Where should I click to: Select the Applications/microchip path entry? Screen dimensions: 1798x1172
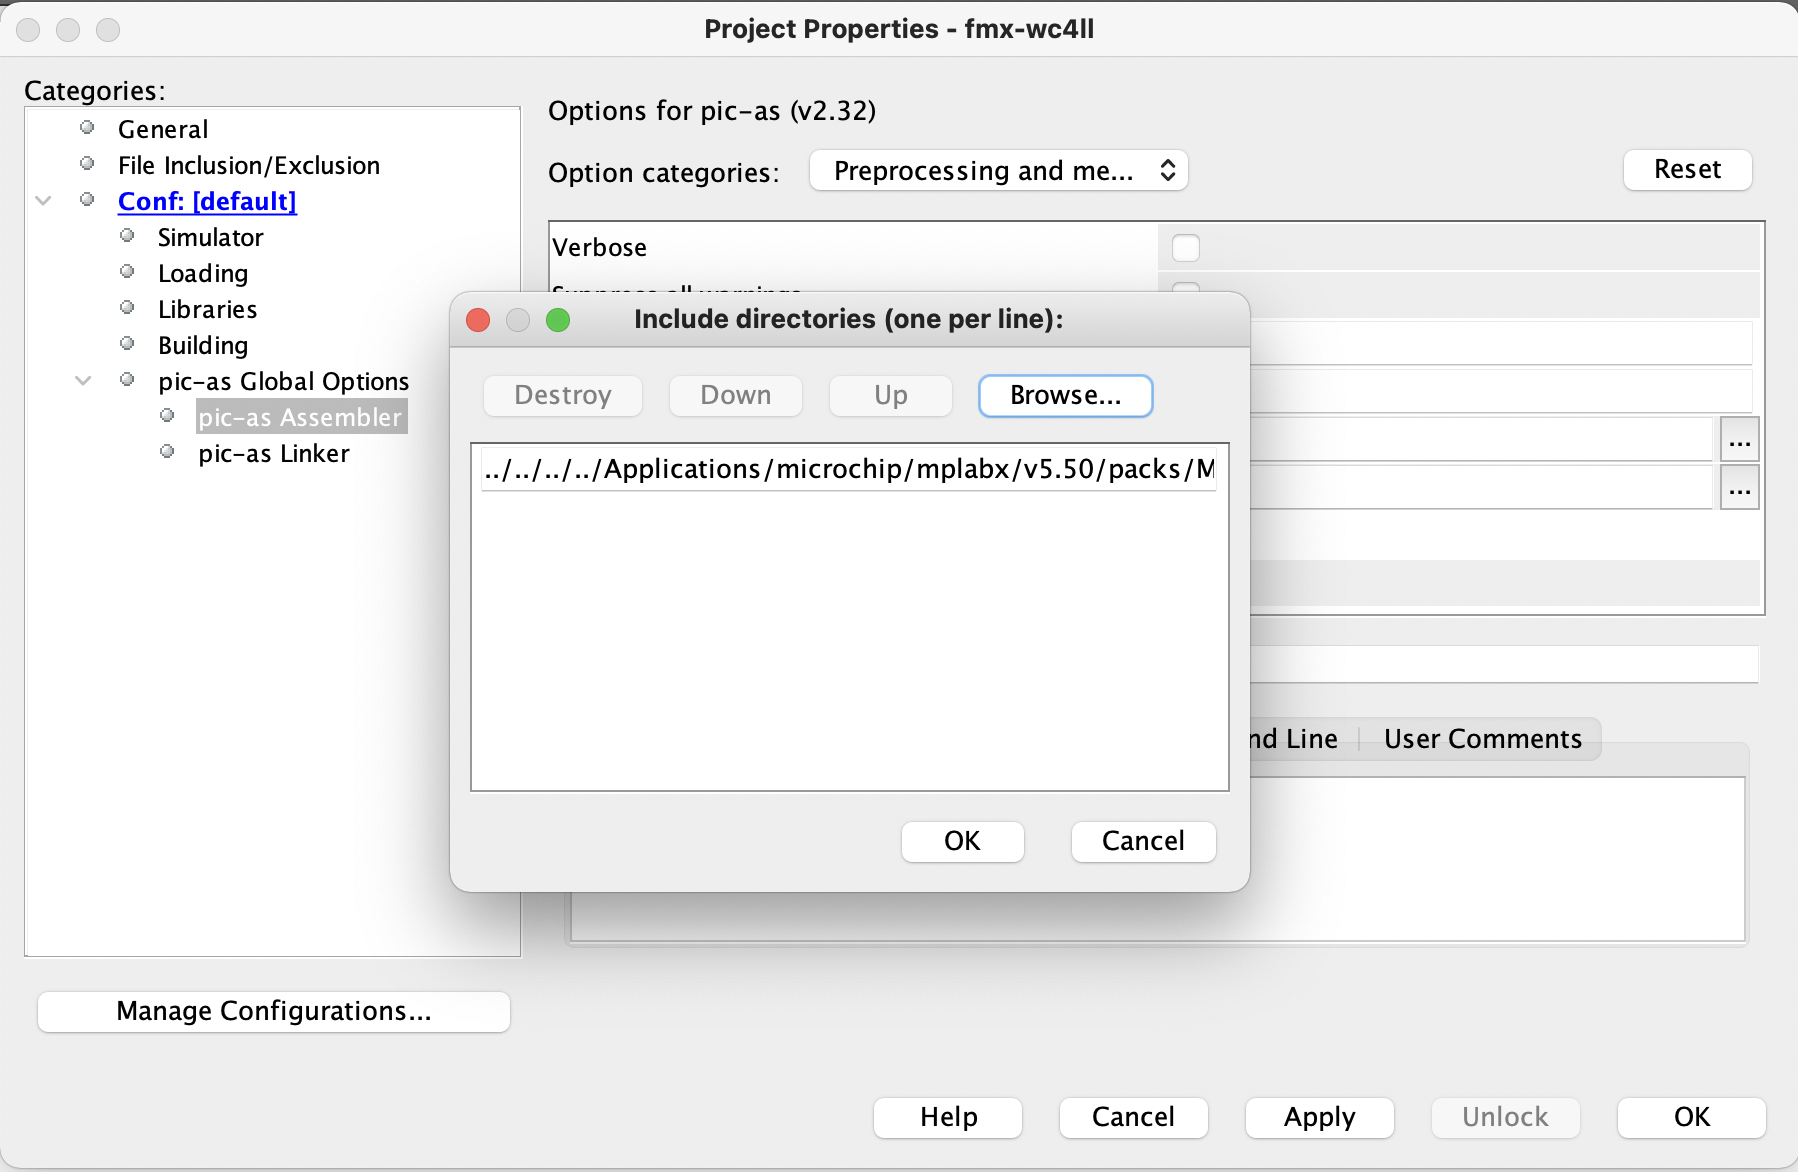pos(848,469)
